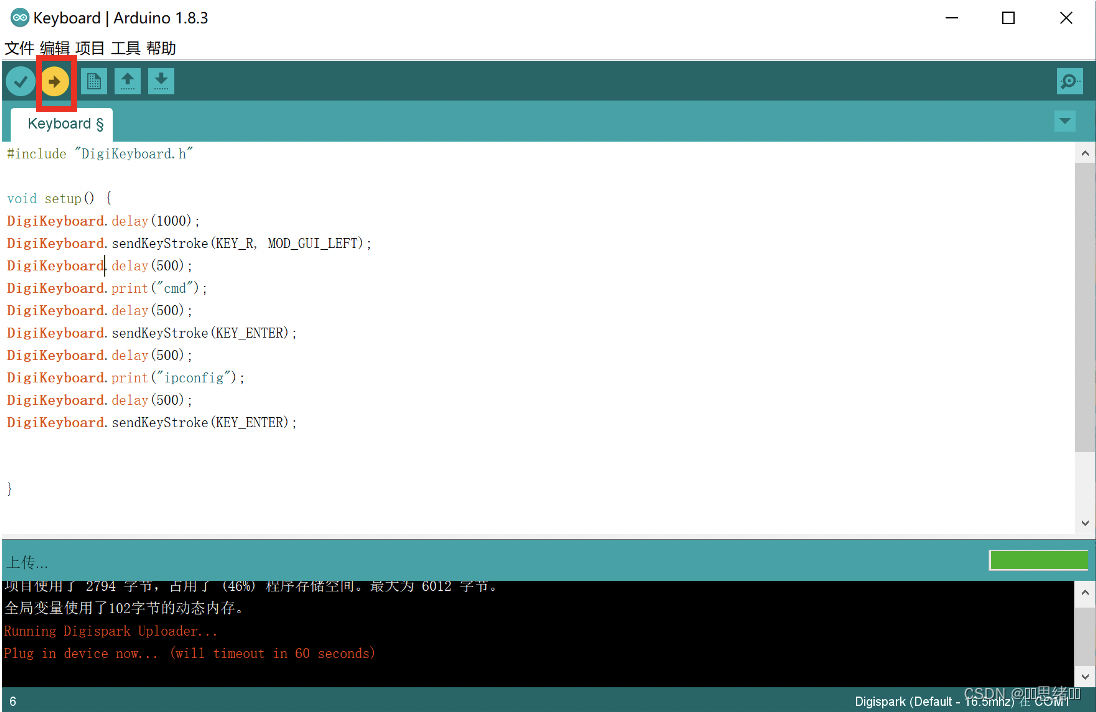Click the Arduino logo in title bar
The width and height of the screenshot is (1096, 712).
tap(20, 17)
